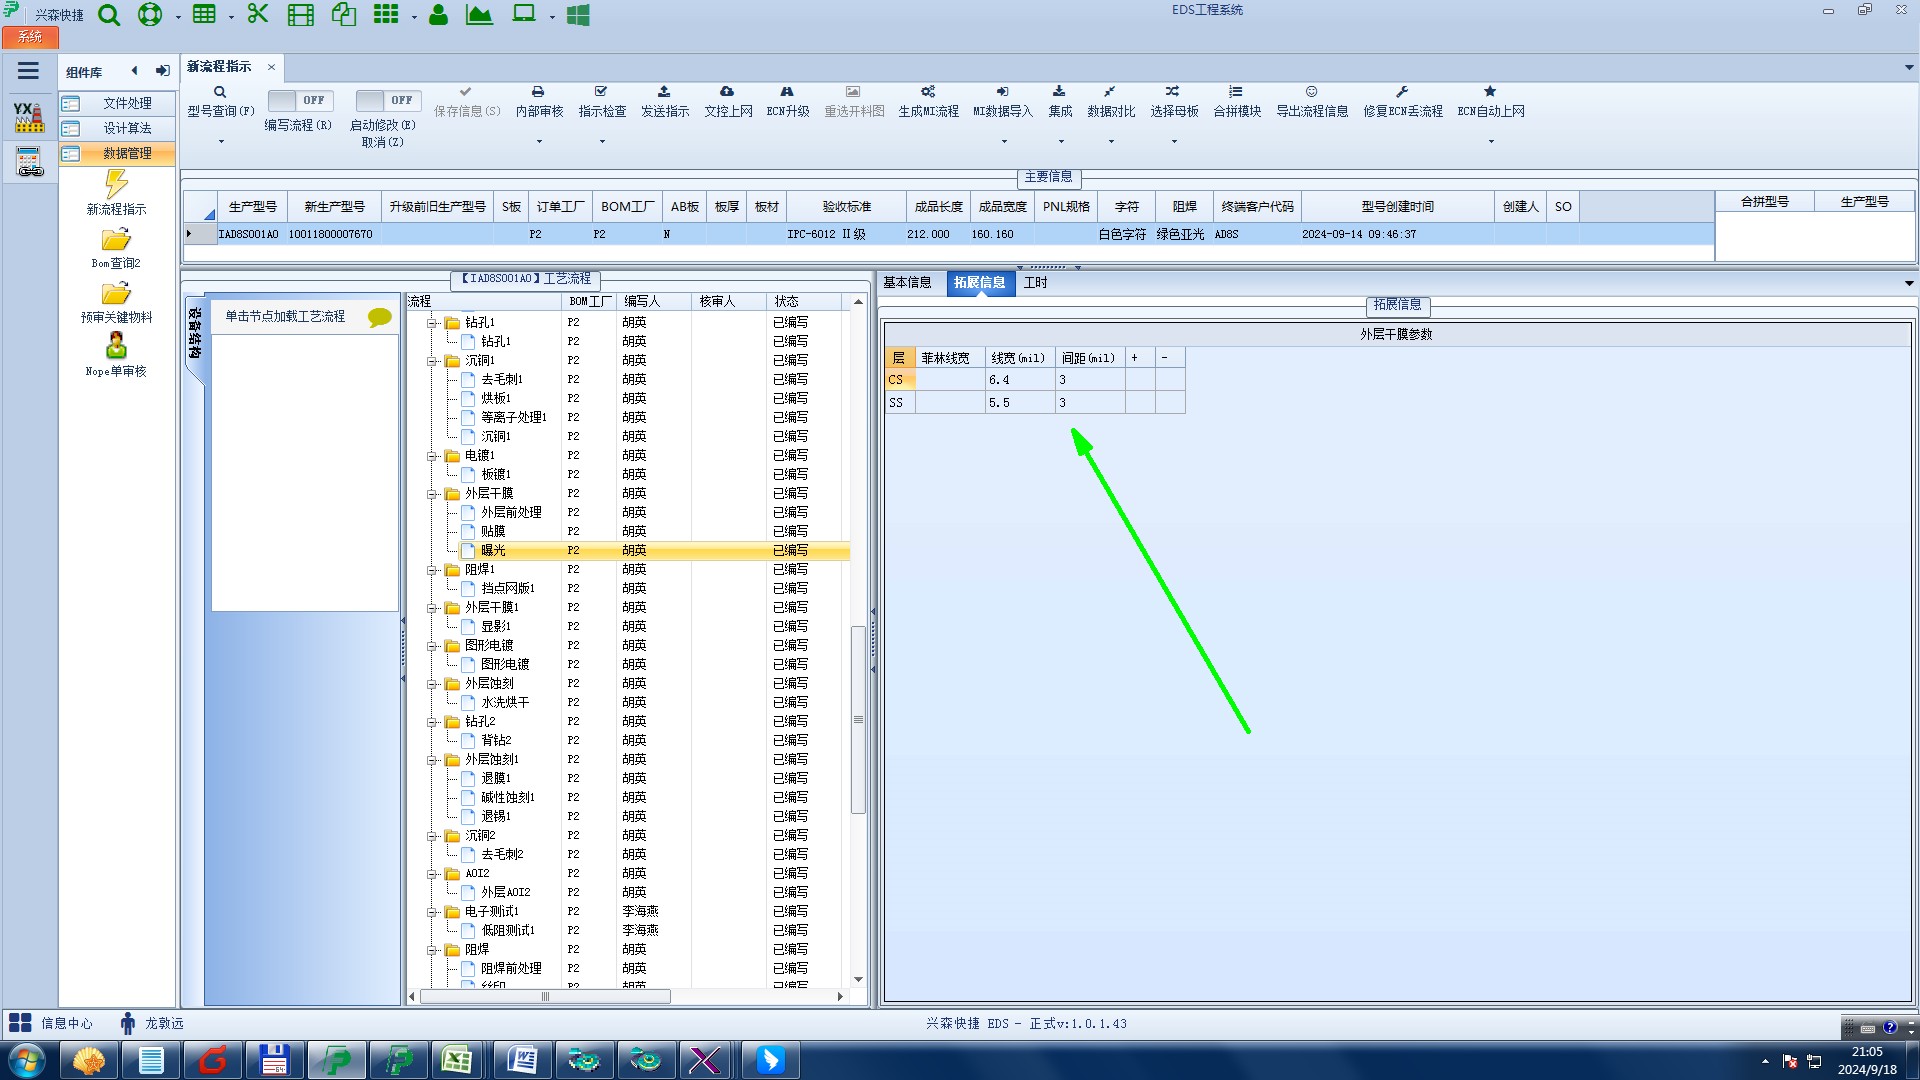Toggle the 启动修改 OFF switch
This screenshot has height=1080, width=1920.
[x=388, y=100]
